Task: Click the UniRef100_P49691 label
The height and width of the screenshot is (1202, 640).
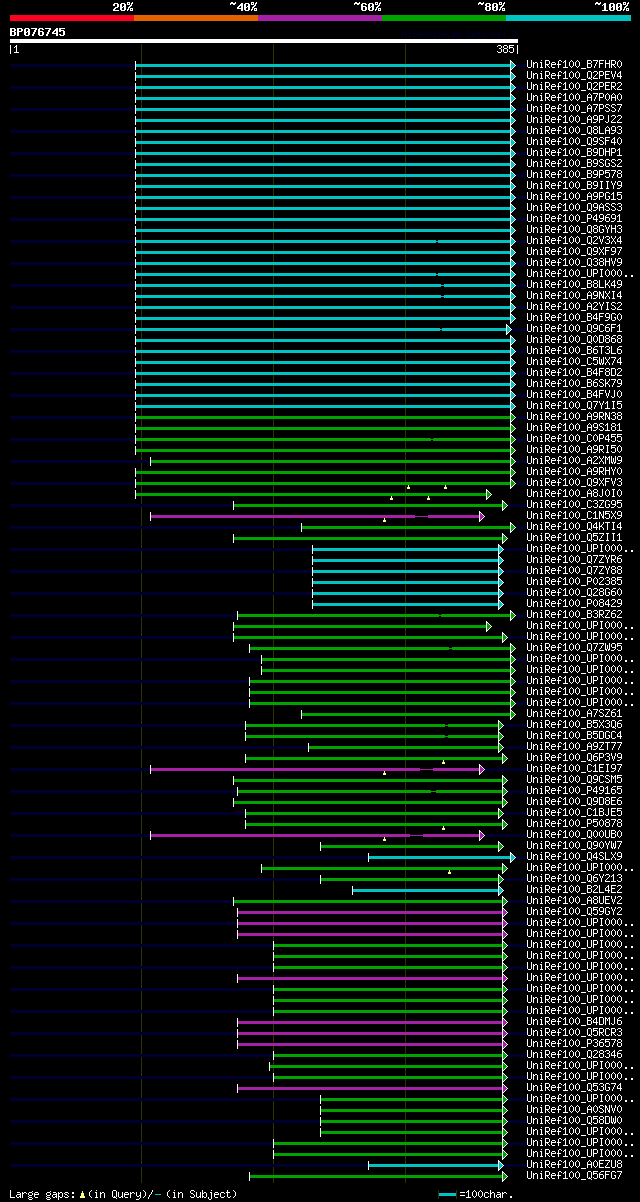Action: coord(574,218)
